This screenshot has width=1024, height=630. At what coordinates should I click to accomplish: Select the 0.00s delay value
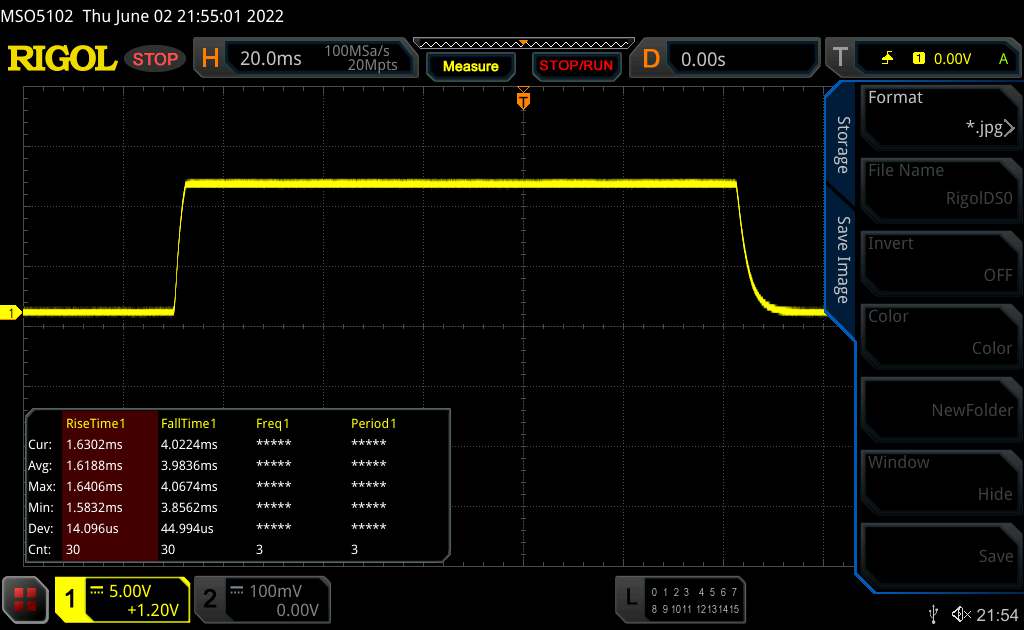[x=703, y=59]
